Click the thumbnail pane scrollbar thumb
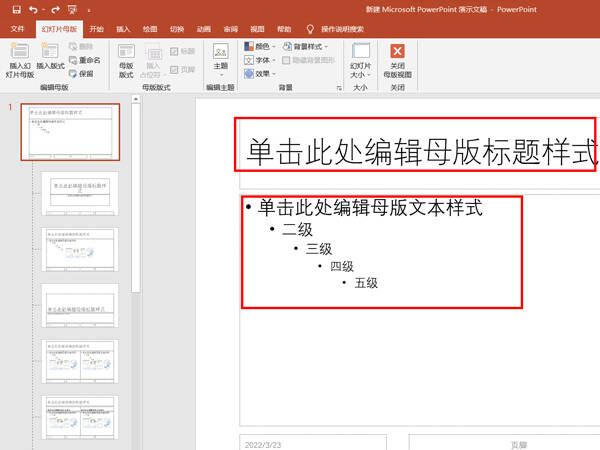The height and width of the screenshot is (450, 600). pos(135,198)
